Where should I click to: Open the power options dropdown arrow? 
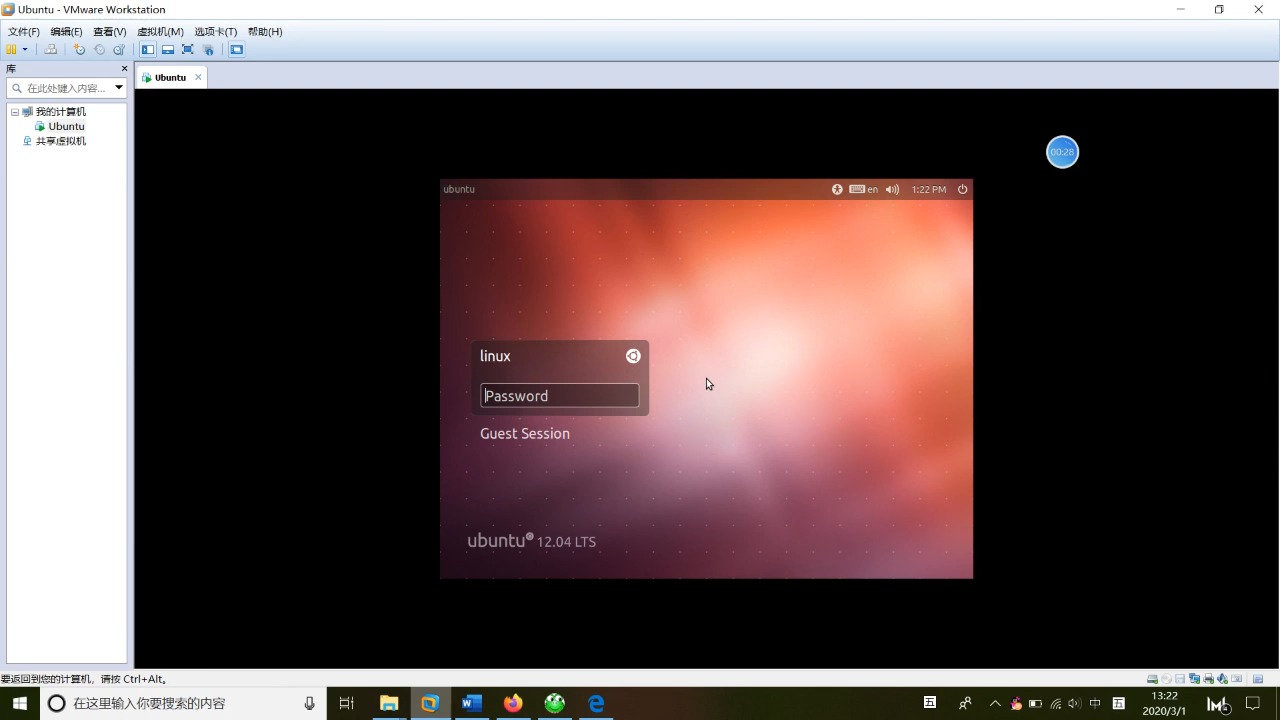coord(25,49)
